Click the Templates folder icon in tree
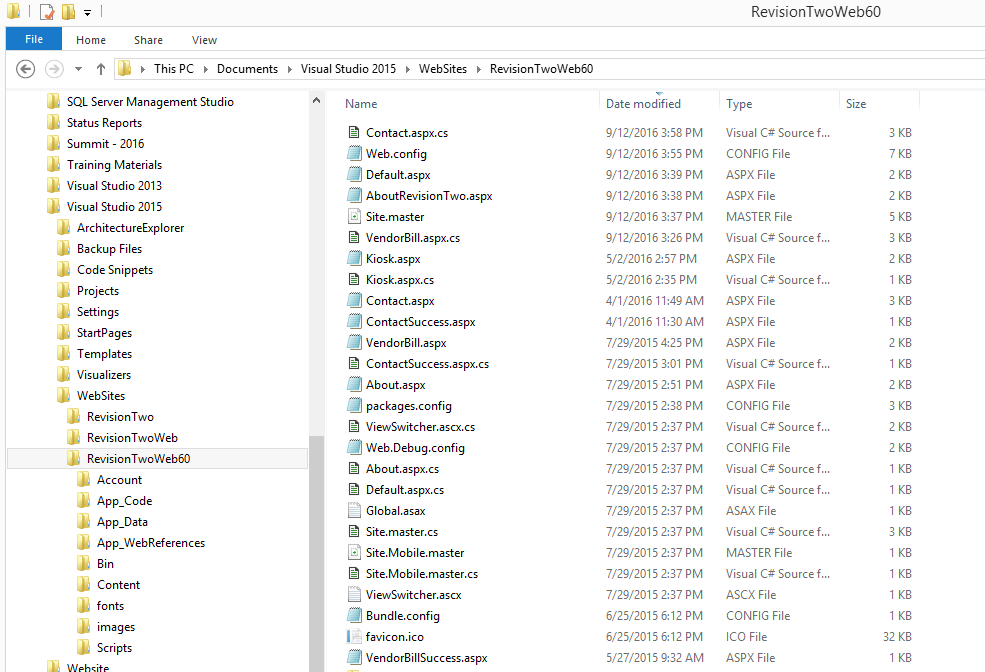985x672 pixels. coord(63,353)
